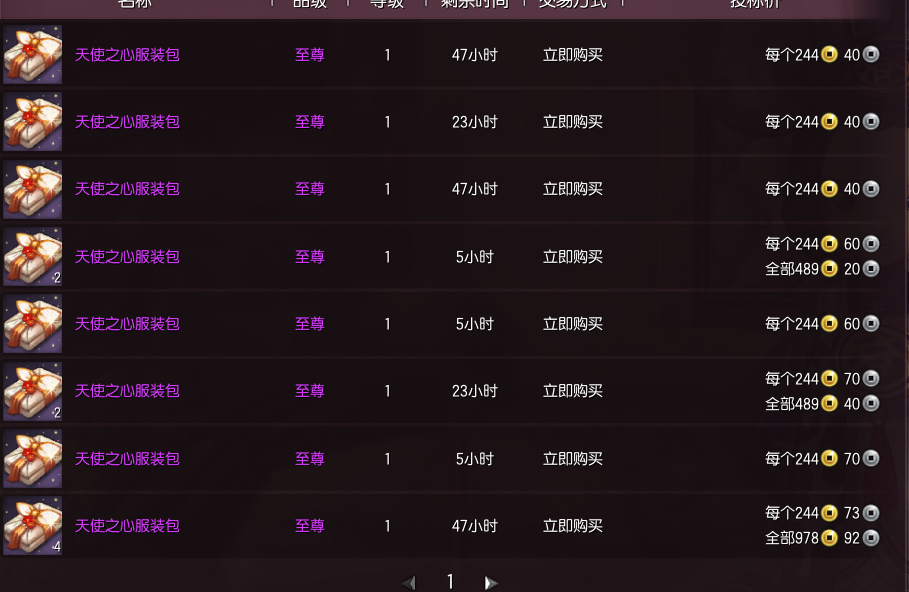This screenshot has height=592, width=909.
Task: Select 天使之心服装包 name in the first listing
Action: pyautogui.click(x=127, y=55)
